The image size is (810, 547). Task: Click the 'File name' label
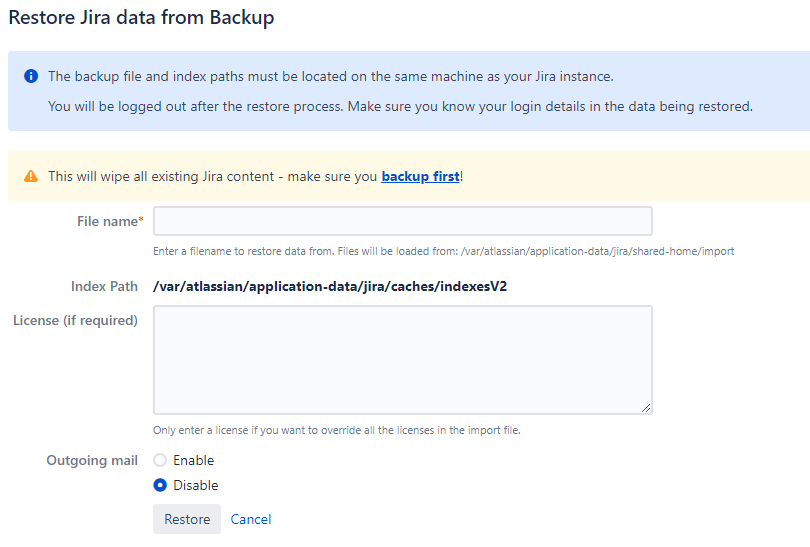107,222
